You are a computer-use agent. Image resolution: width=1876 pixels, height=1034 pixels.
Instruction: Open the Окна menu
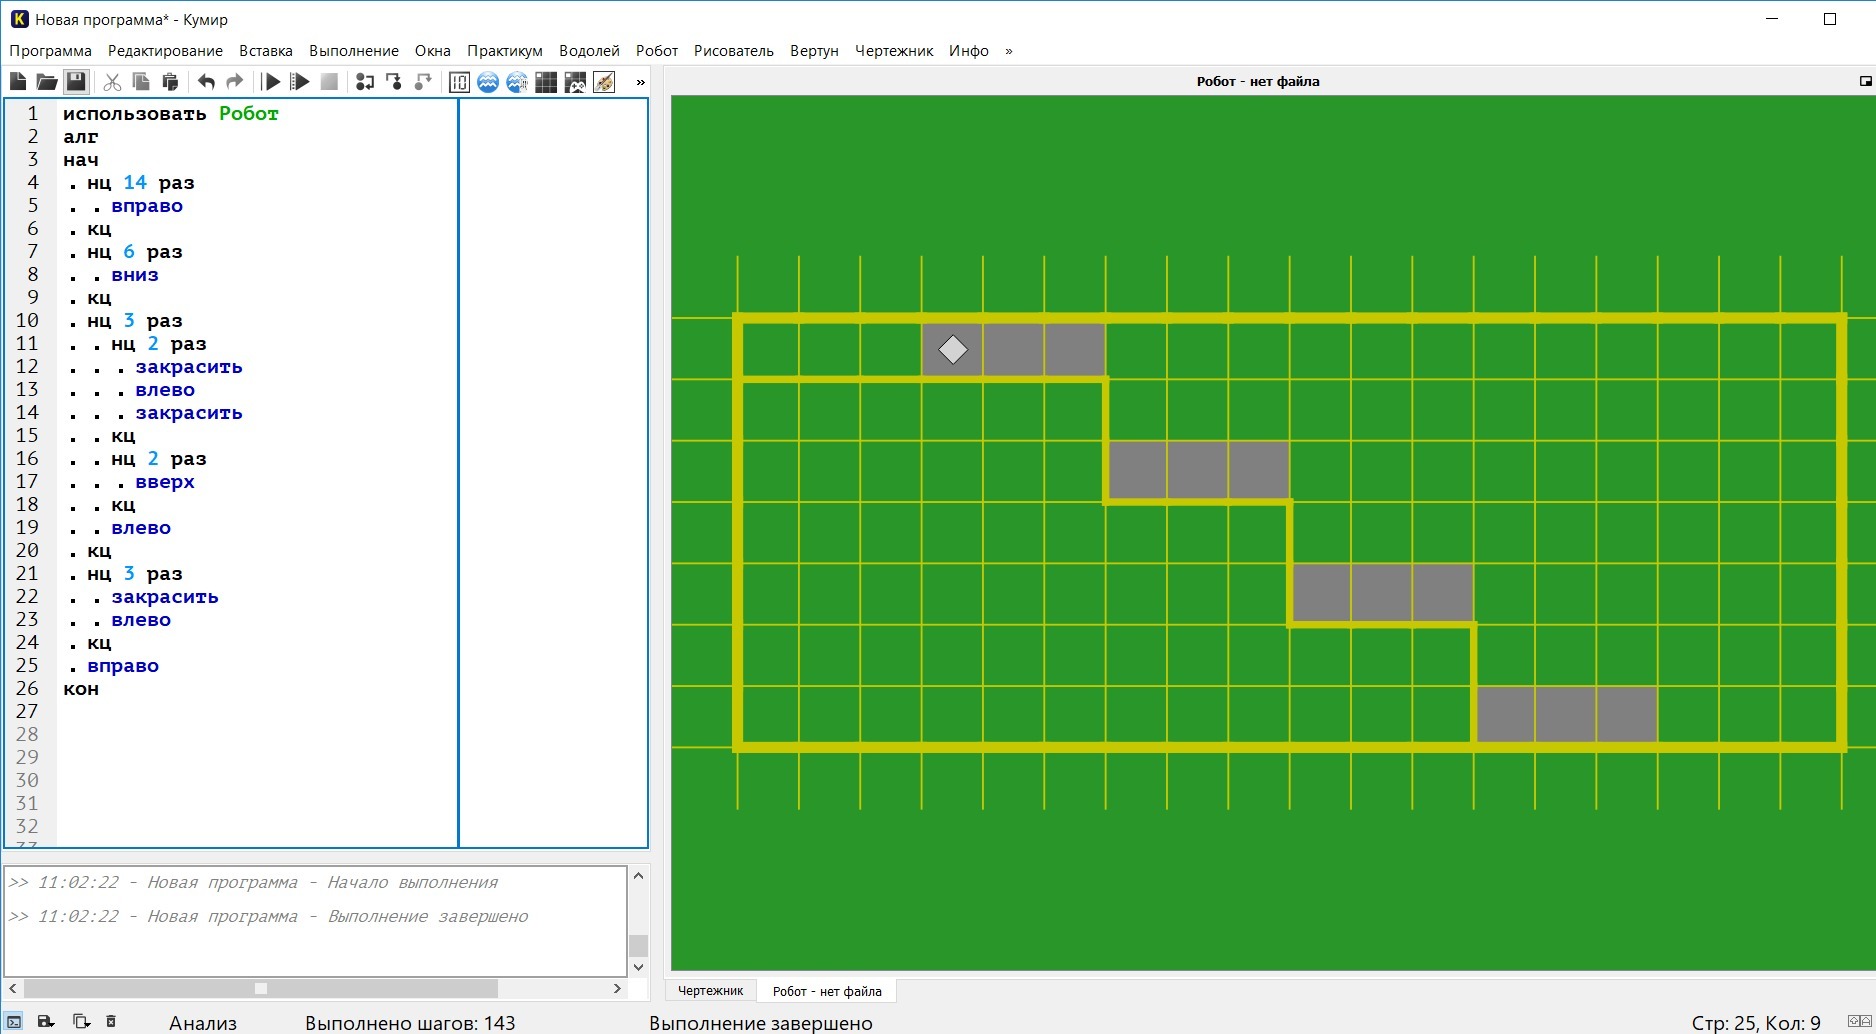click(x=433, y=51)
